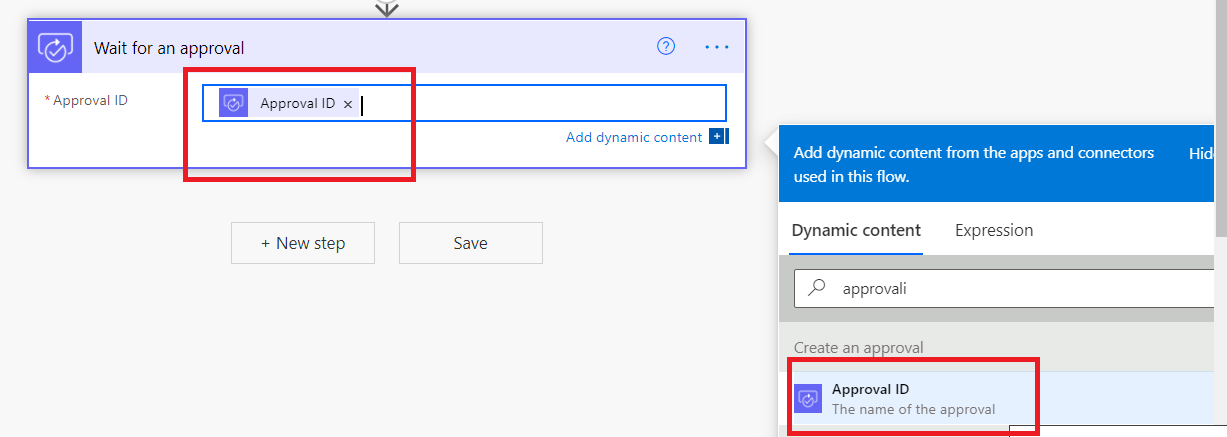1227x437 pixels.
Task: Switch to the Expression tab
Action: click(994, 230)
